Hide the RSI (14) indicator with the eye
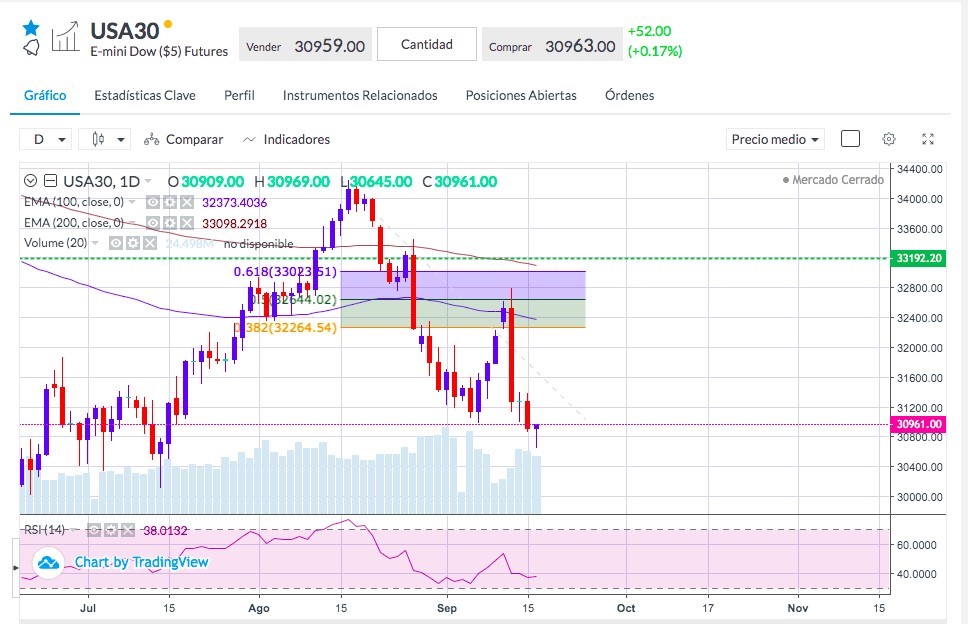The width and height of the screenshot is (968, 624). 94,530
